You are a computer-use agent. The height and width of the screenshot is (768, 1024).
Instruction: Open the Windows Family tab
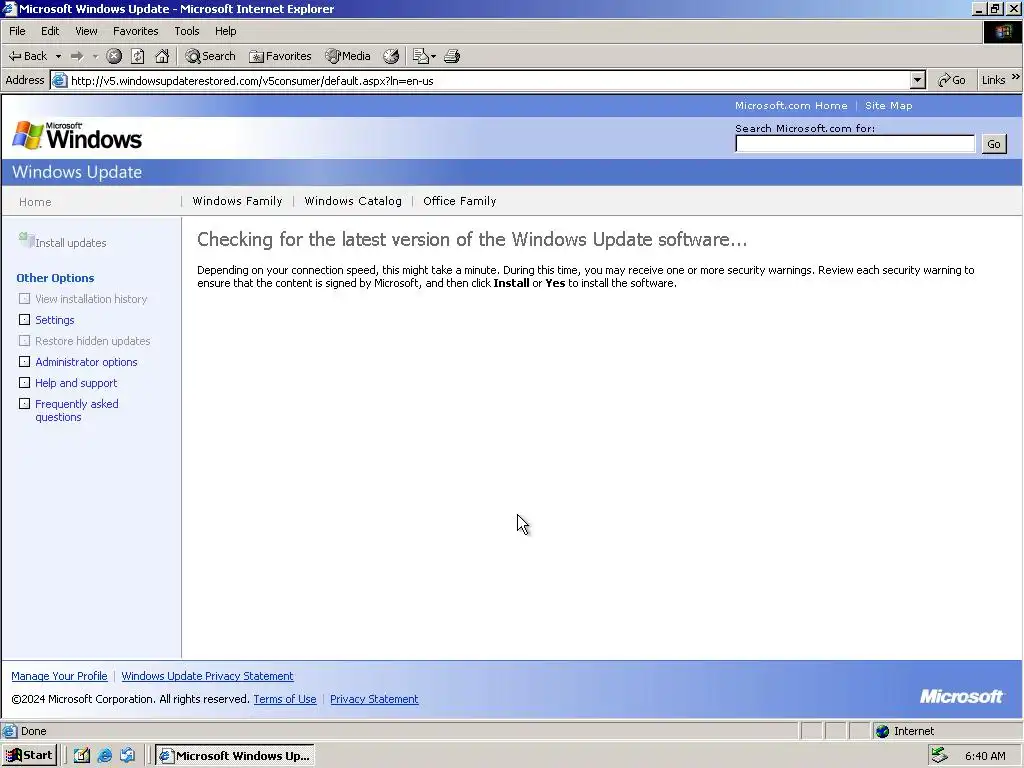237,201
